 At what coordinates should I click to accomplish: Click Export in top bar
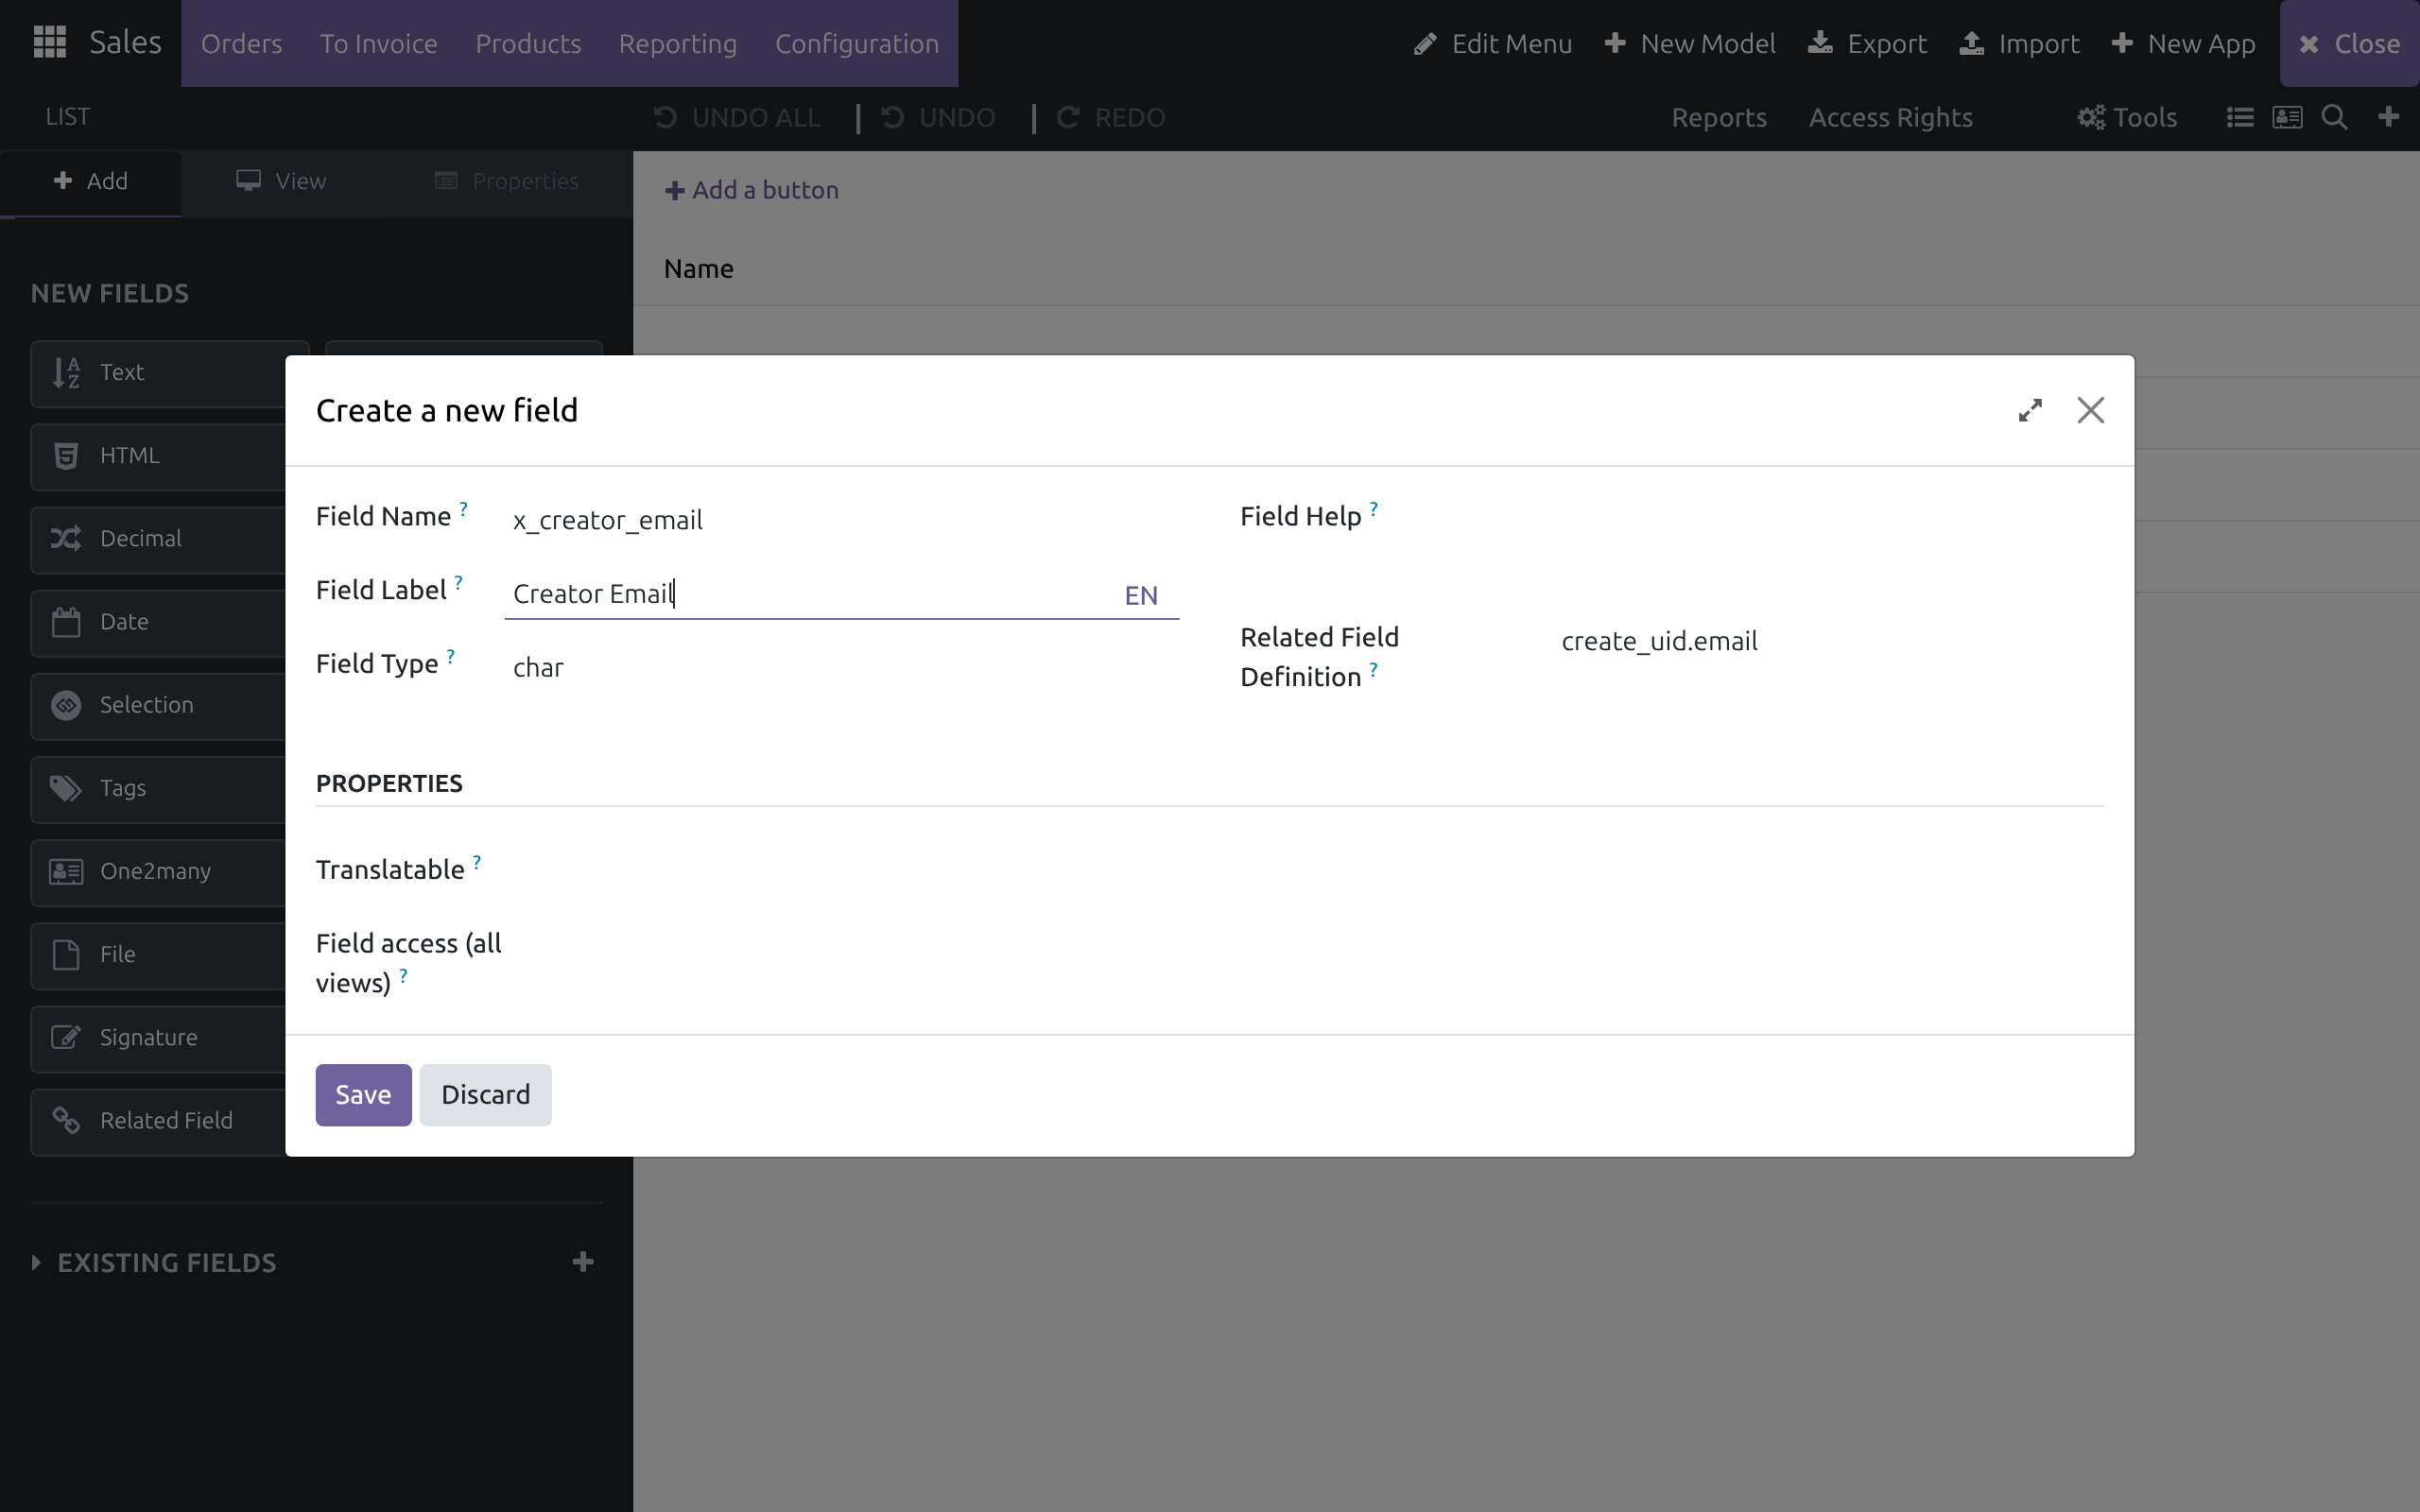tap(1867, 43)
